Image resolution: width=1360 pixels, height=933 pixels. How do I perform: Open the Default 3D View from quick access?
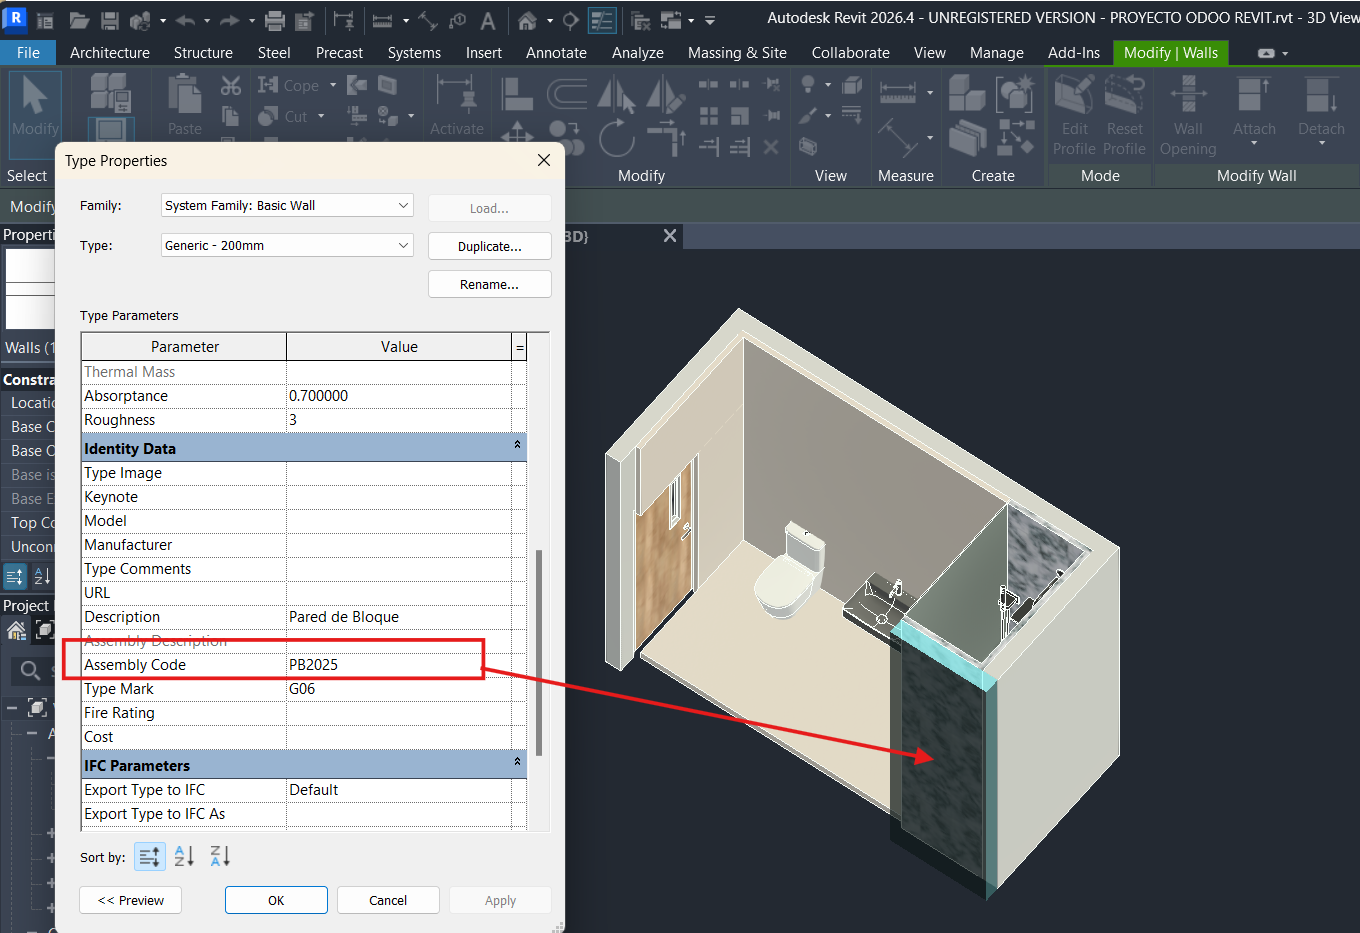click(528, 18)
